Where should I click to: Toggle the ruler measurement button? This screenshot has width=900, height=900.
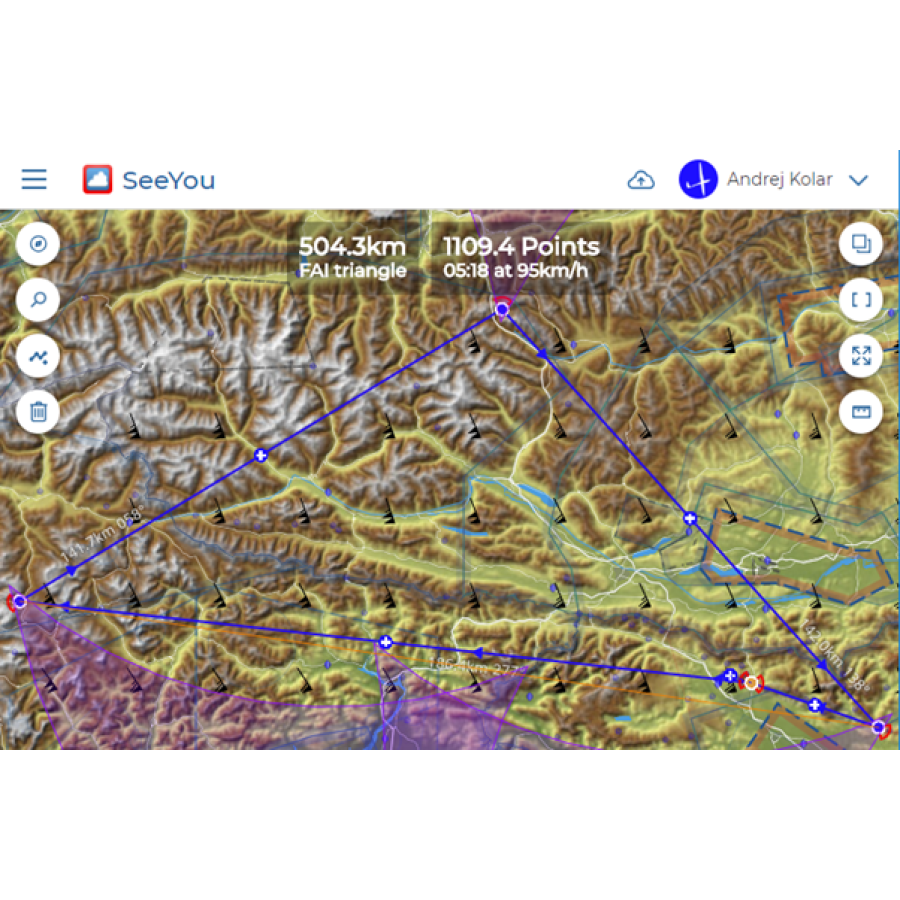pyautogui.click(x=860, y=412)
